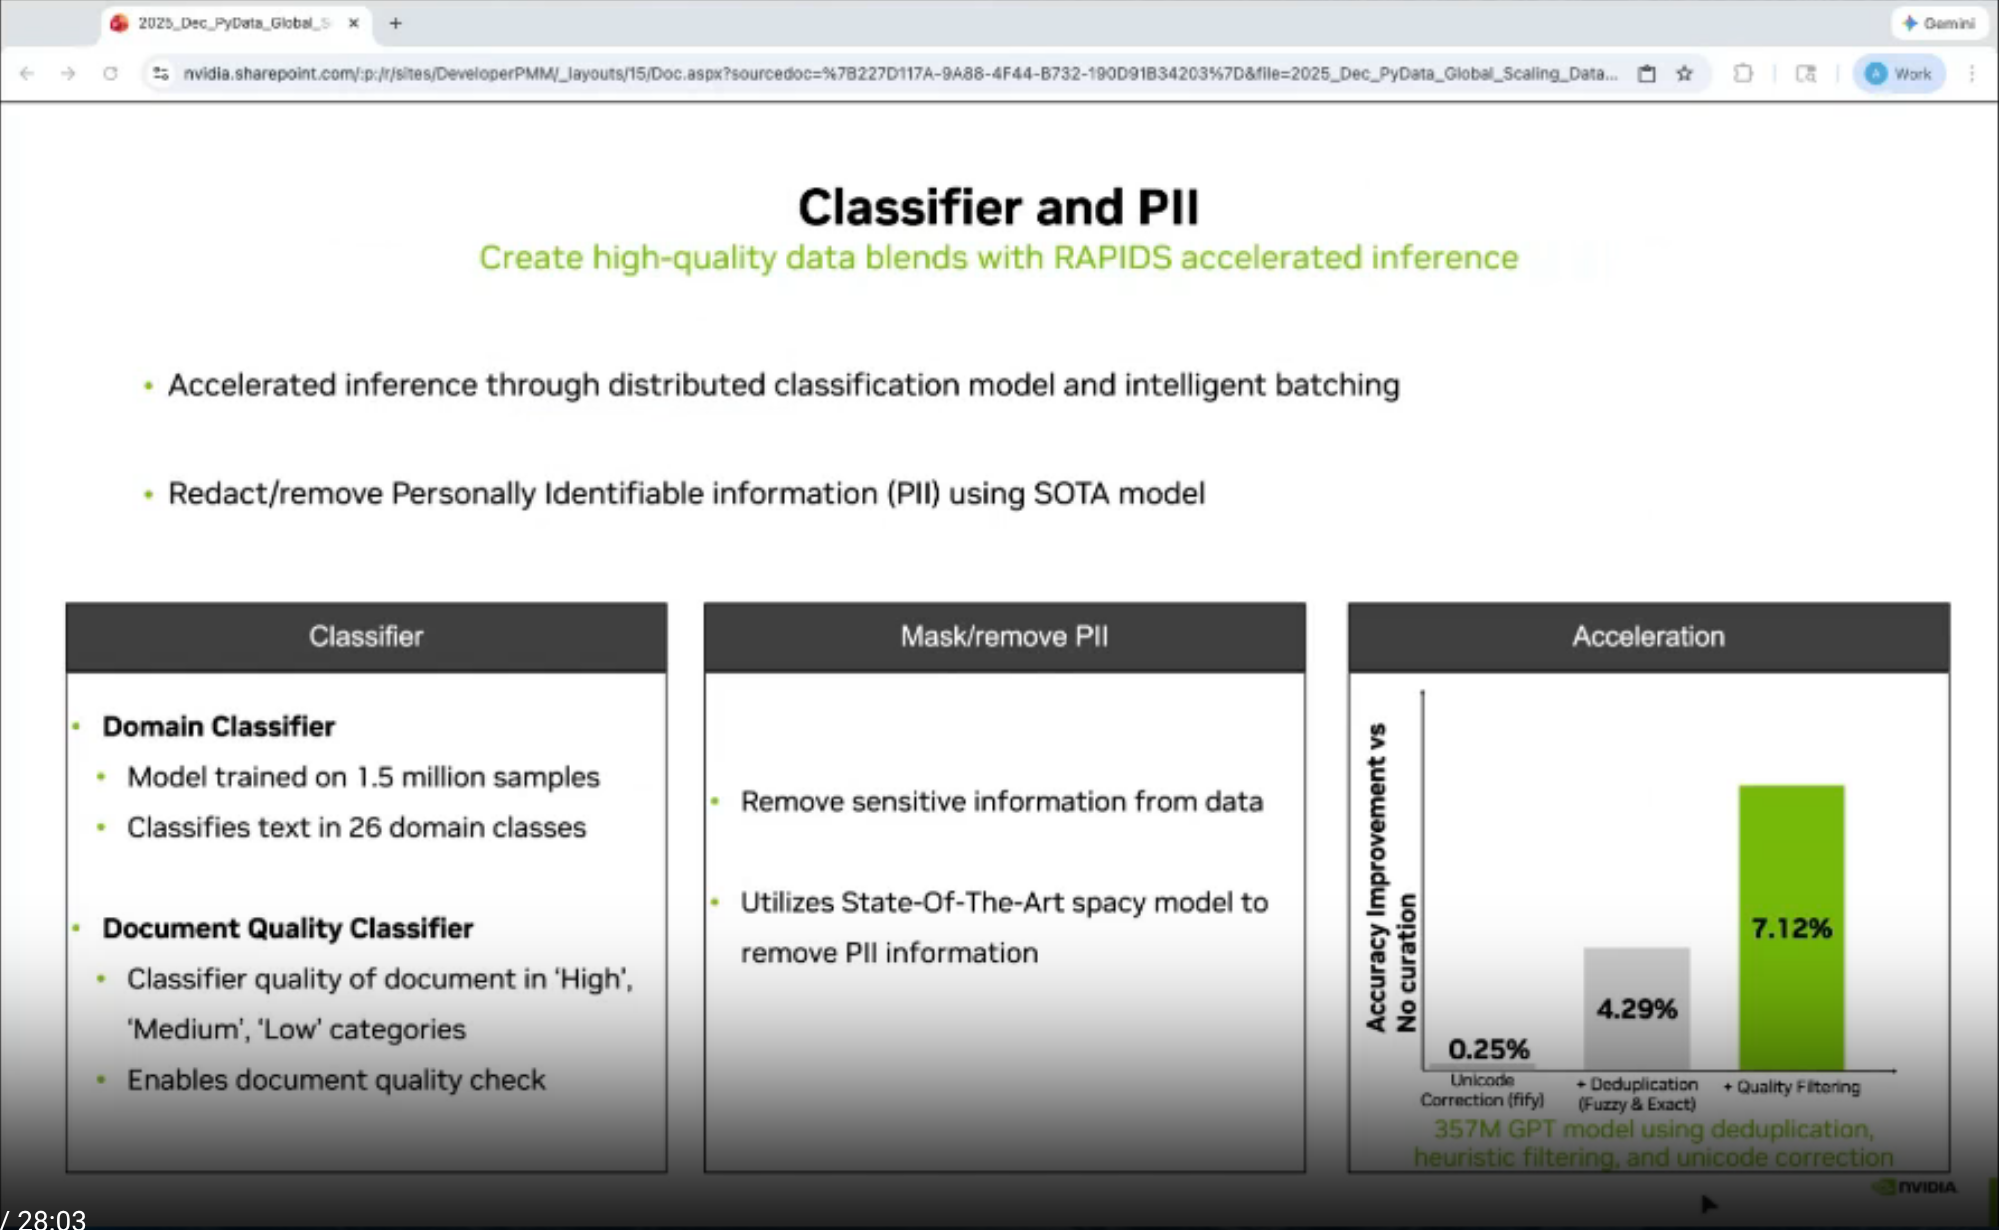
Task: Click the Mask/remove PII panel header
Action: [x=1004, y=636]
